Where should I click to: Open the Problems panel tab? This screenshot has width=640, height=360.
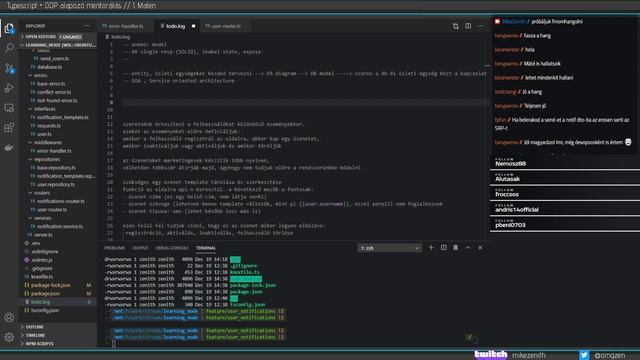coord(115,248)
